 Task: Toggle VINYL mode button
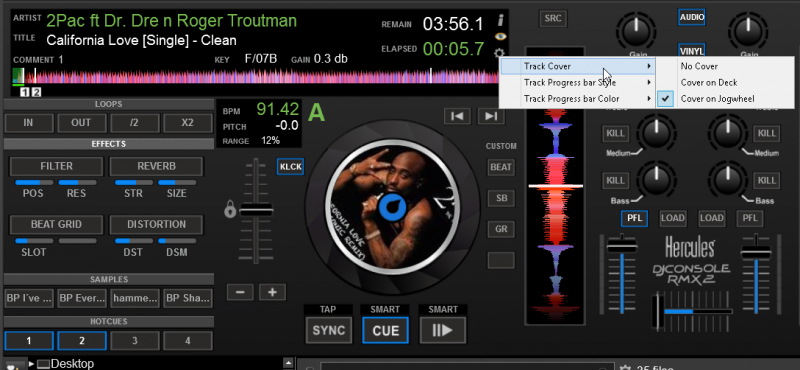coord(692,51)
